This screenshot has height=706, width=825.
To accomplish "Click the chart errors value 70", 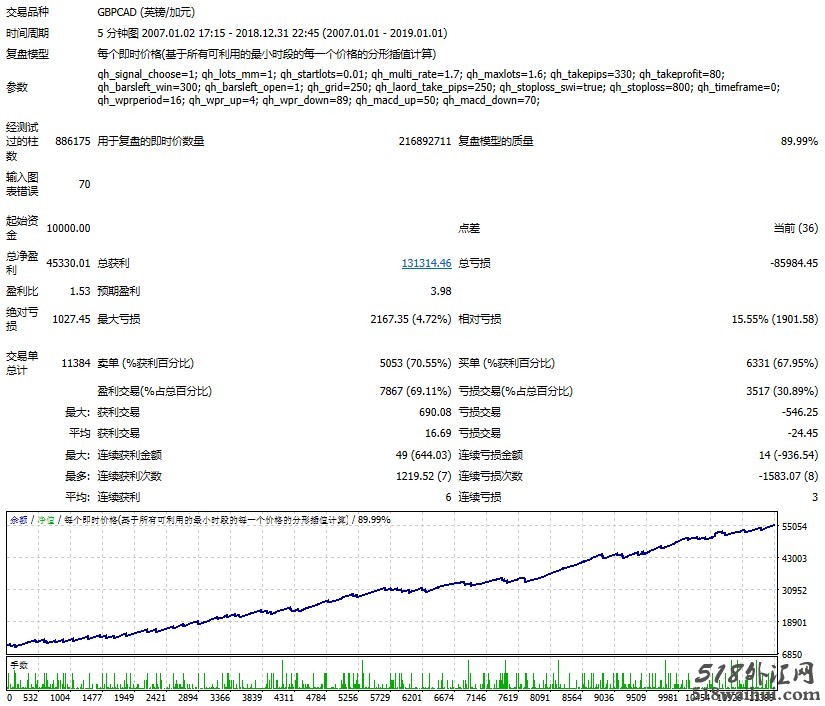I will 84,184.
